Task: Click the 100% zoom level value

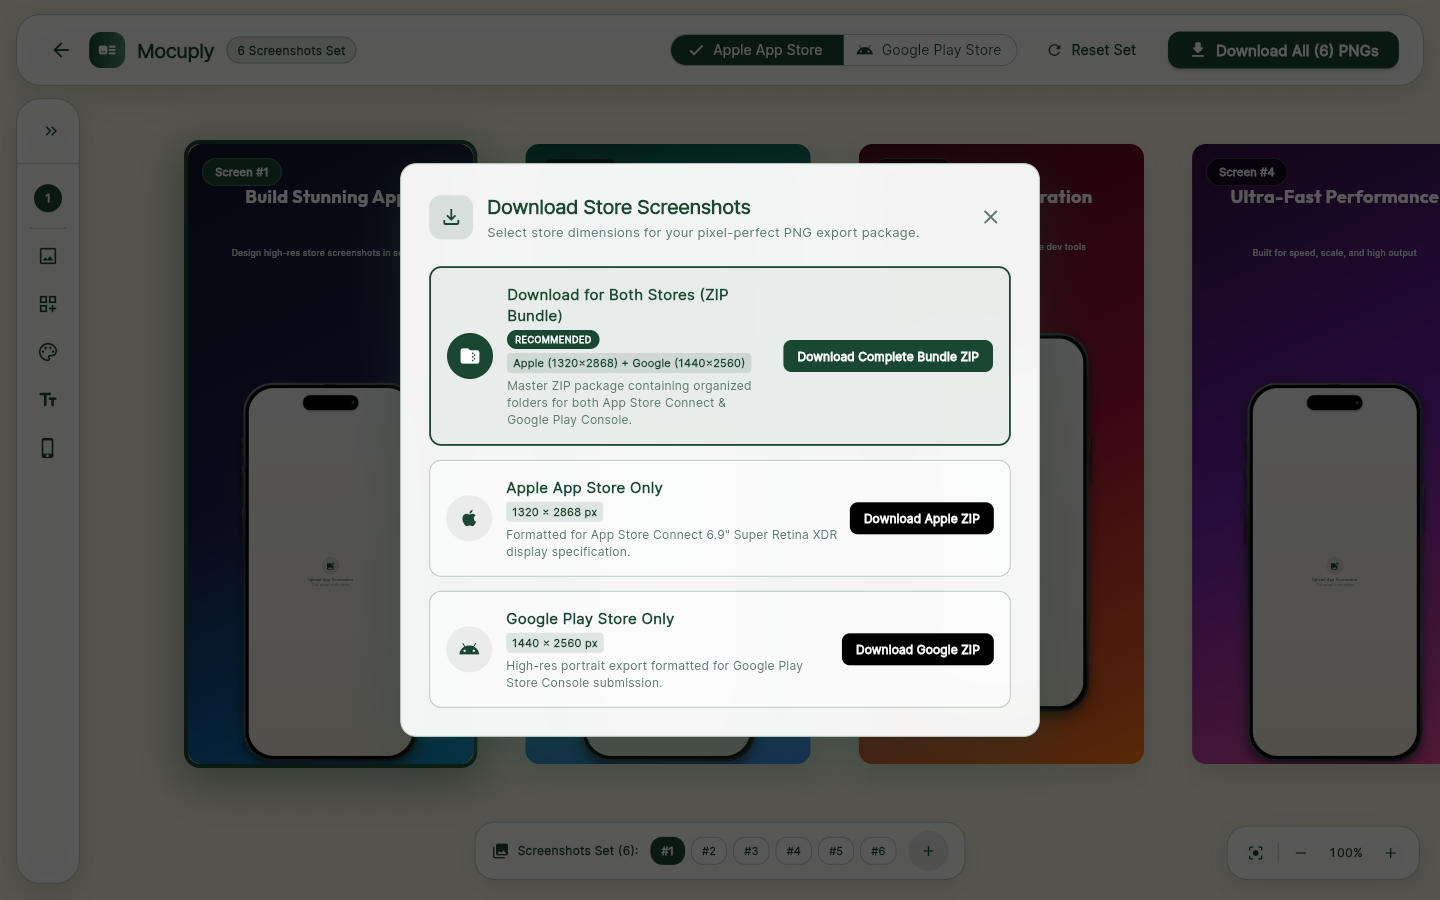Action: 1346,853
